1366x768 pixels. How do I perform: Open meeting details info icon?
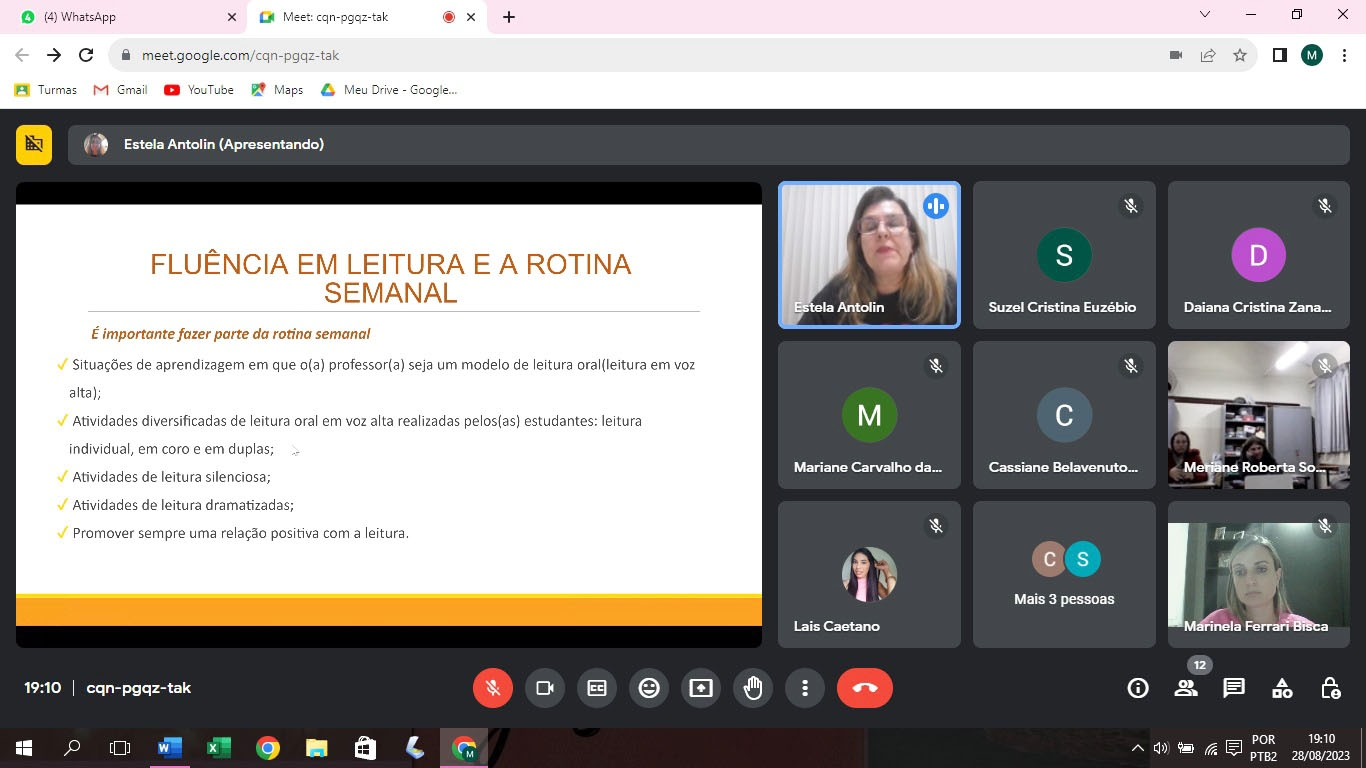point(1138,688)
